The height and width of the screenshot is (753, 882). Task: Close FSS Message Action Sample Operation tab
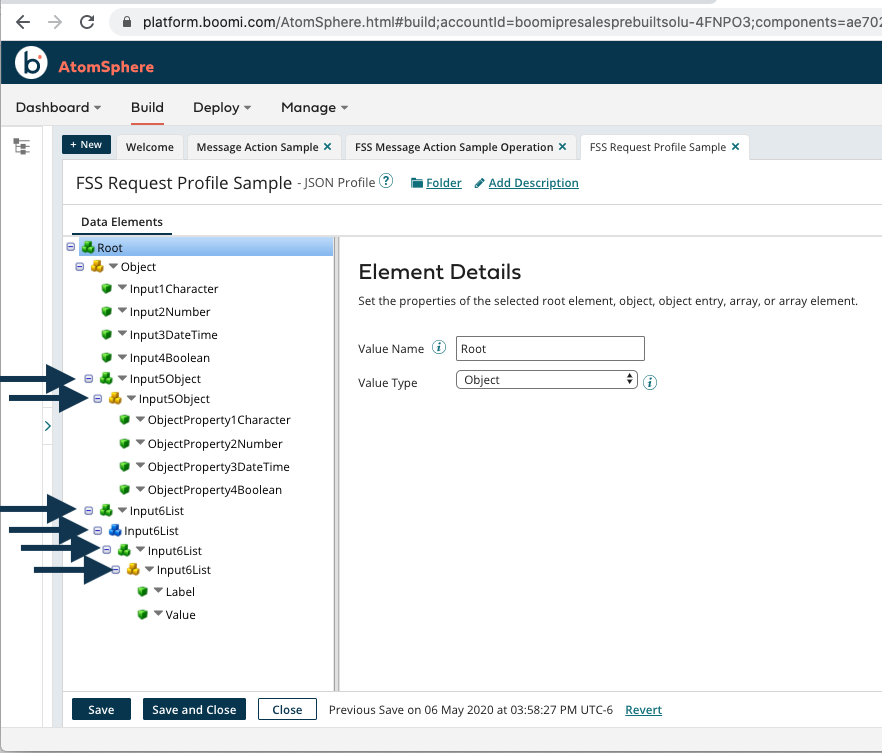click(x=562, y=146)
